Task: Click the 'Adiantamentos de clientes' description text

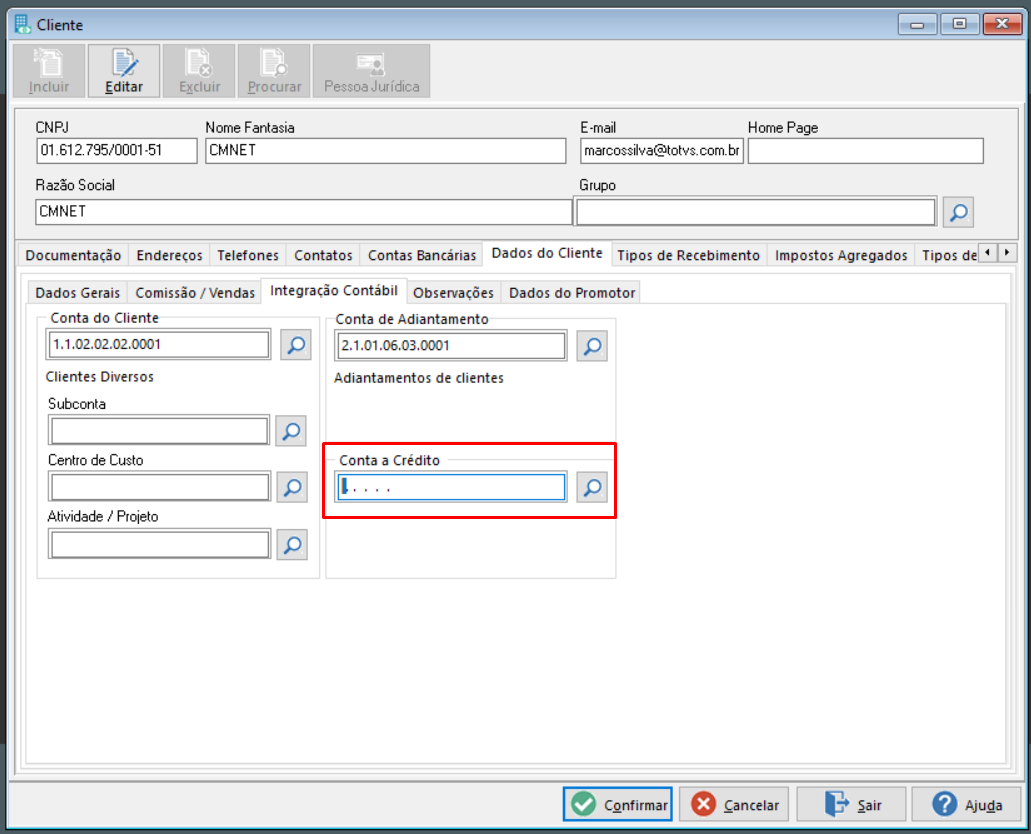Action: [418, 378]
